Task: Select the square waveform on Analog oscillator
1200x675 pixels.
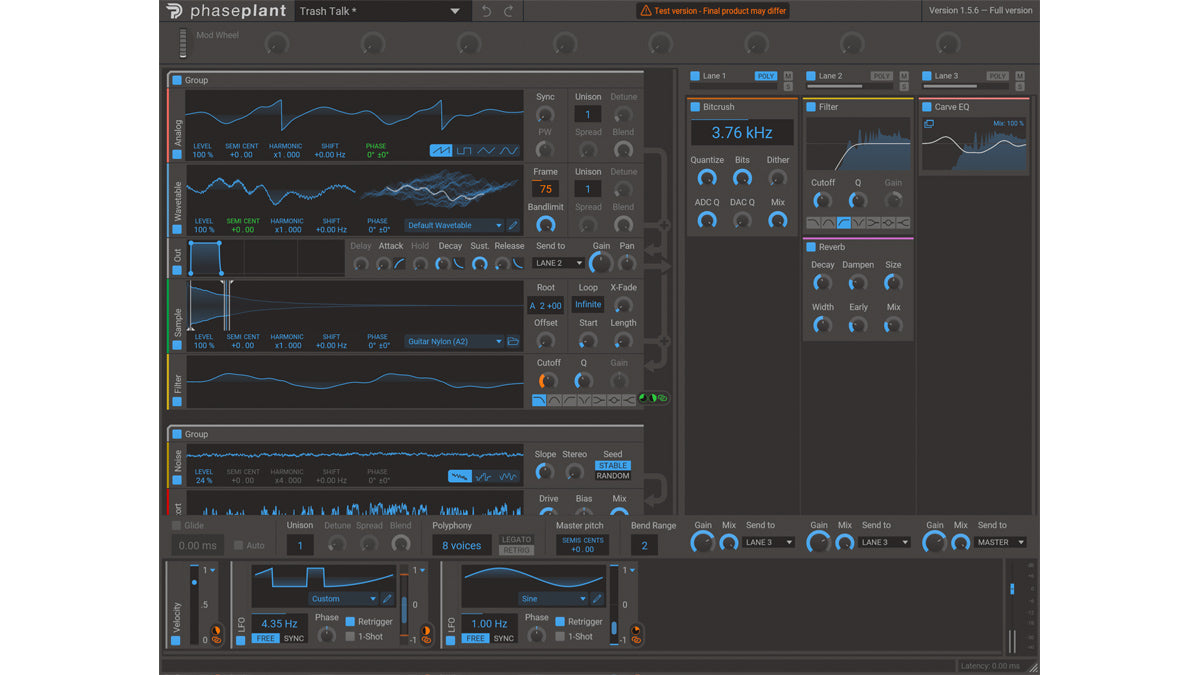Action: point(464,151)
